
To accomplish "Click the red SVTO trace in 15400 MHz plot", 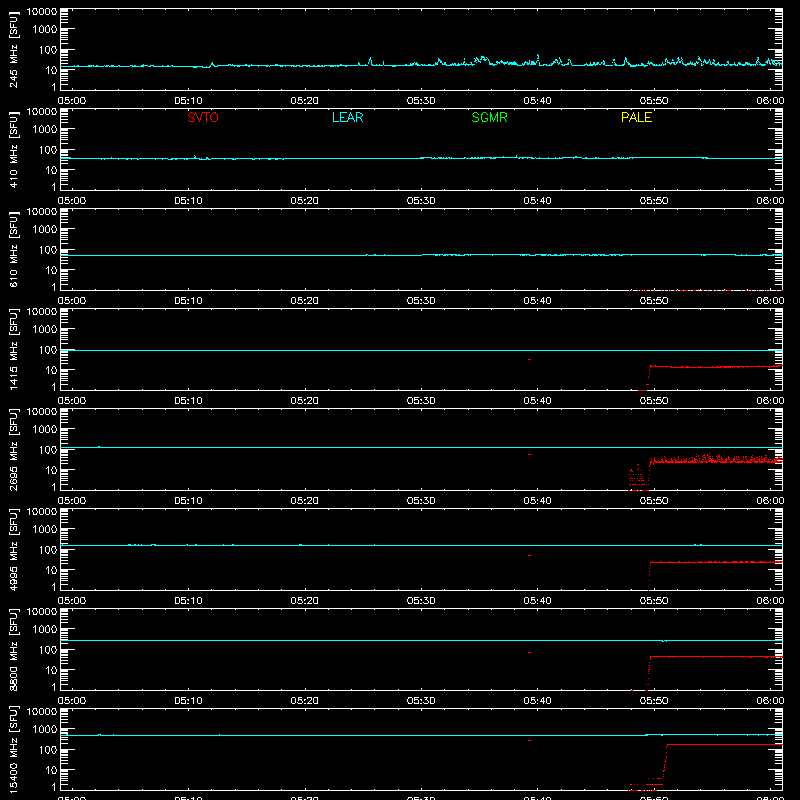I will point(724,745).
